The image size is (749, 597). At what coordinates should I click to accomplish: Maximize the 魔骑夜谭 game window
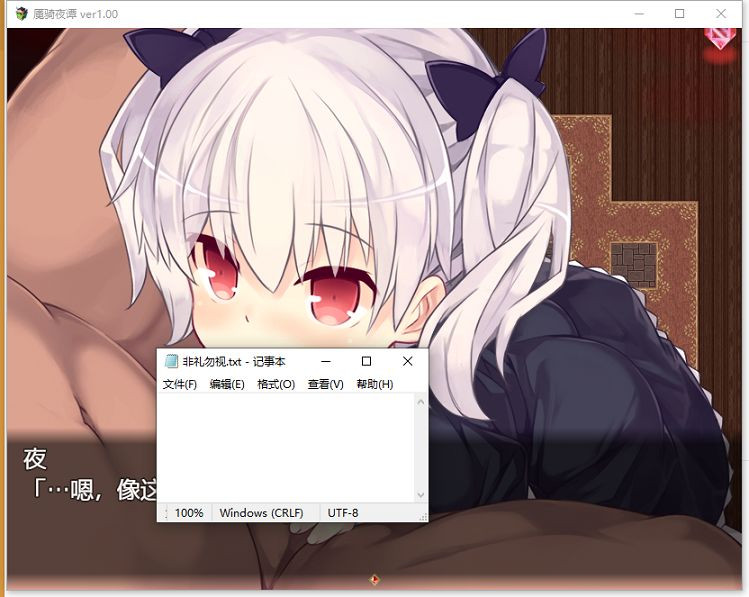point(680,14)
